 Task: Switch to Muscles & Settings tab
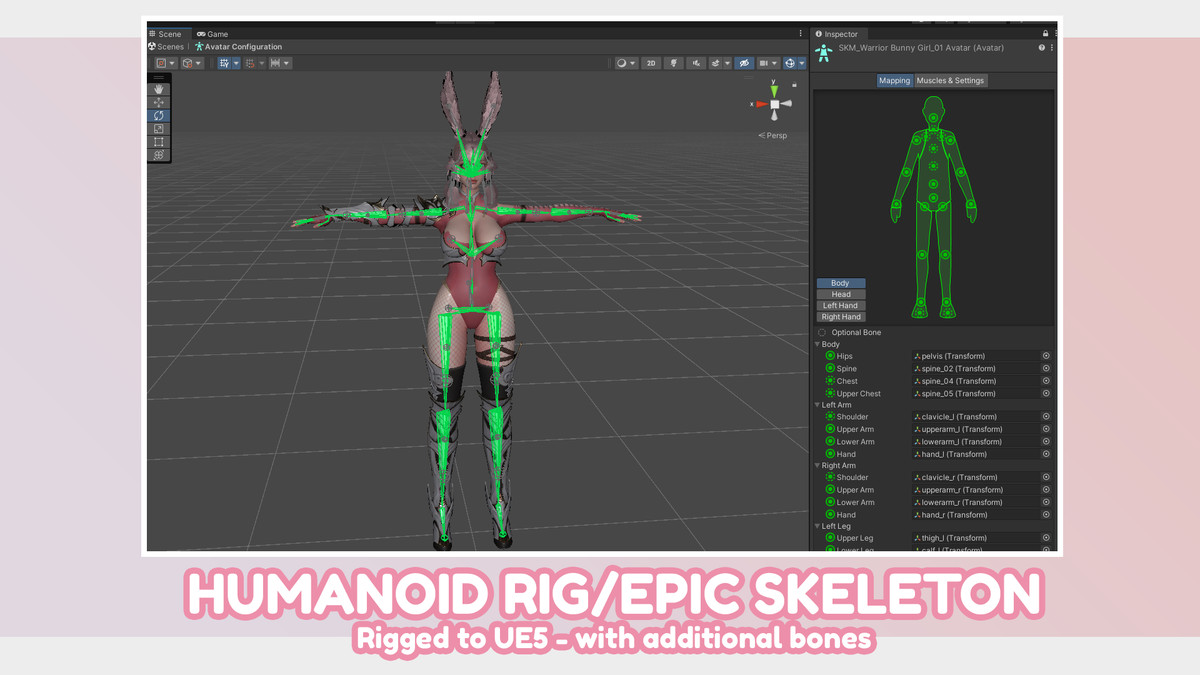point(950,81)
